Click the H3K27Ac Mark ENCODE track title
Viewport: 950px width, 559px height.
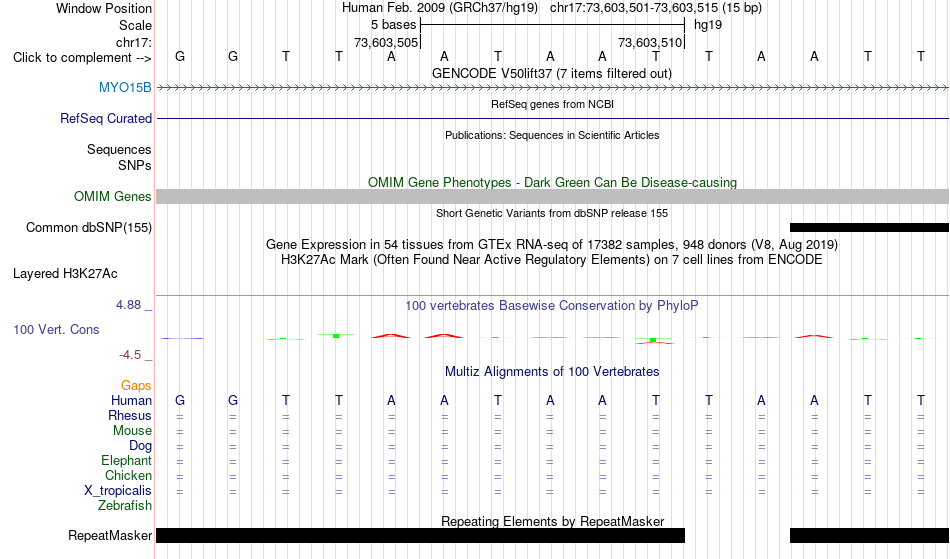coord(552,259)
